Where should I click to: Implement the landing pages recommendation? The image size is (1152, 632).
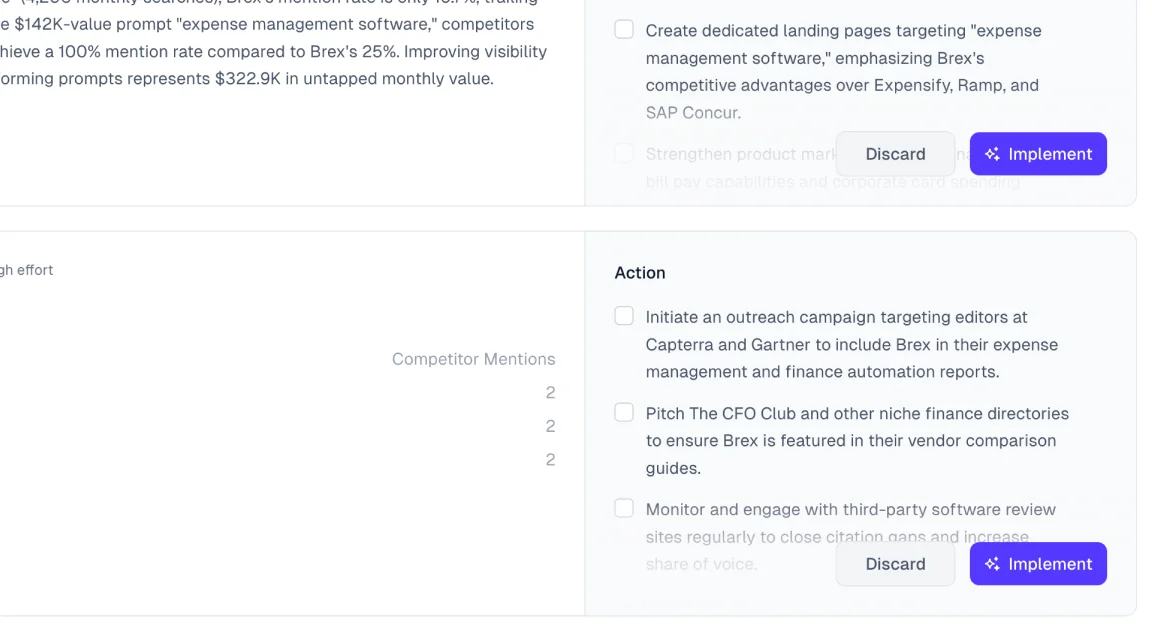pos(1038,154)
